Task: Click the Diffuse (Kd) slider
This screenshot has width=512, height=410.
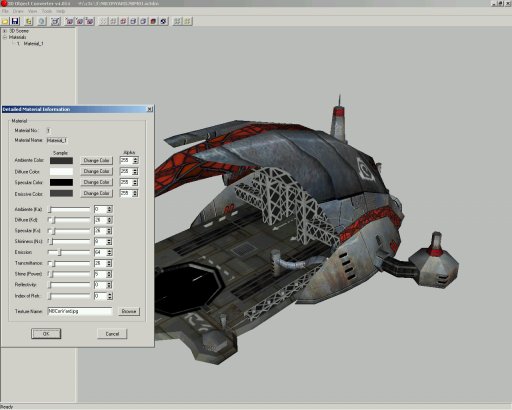Action: click(x=69, y=220)
